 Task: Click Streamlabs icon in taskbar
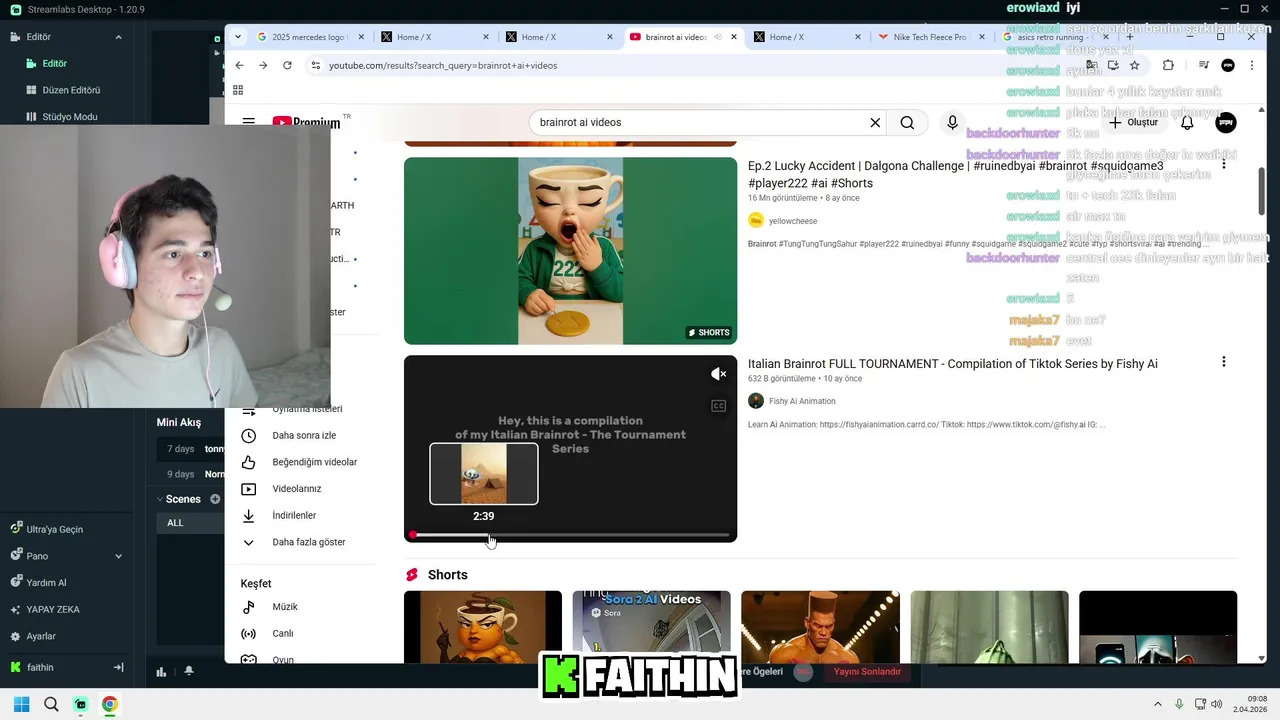81,704
